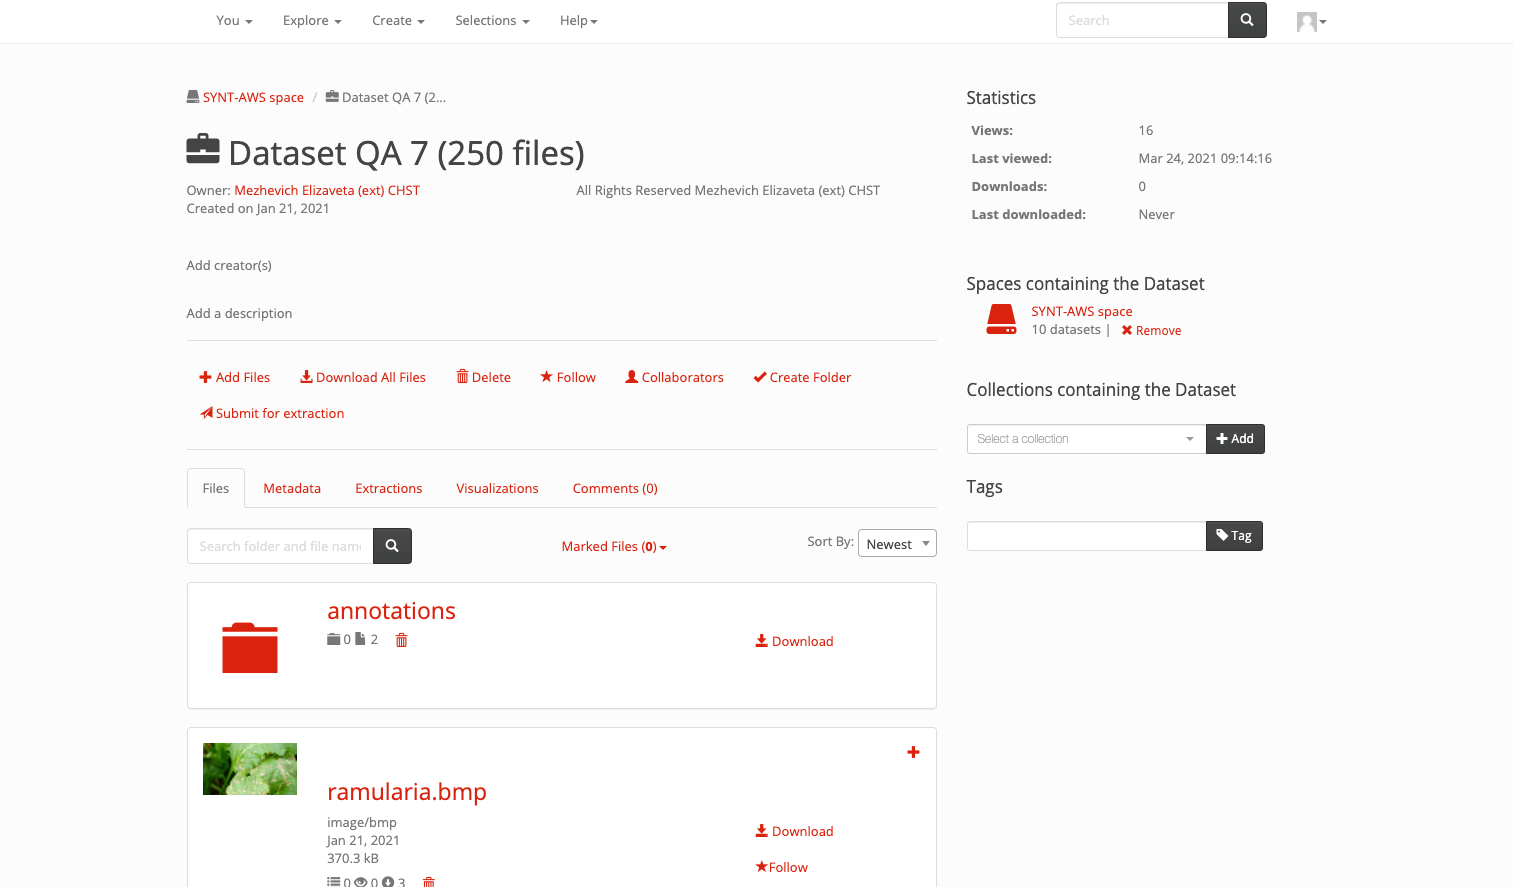Open the Sort By Newest dropdown

point(896,543)
